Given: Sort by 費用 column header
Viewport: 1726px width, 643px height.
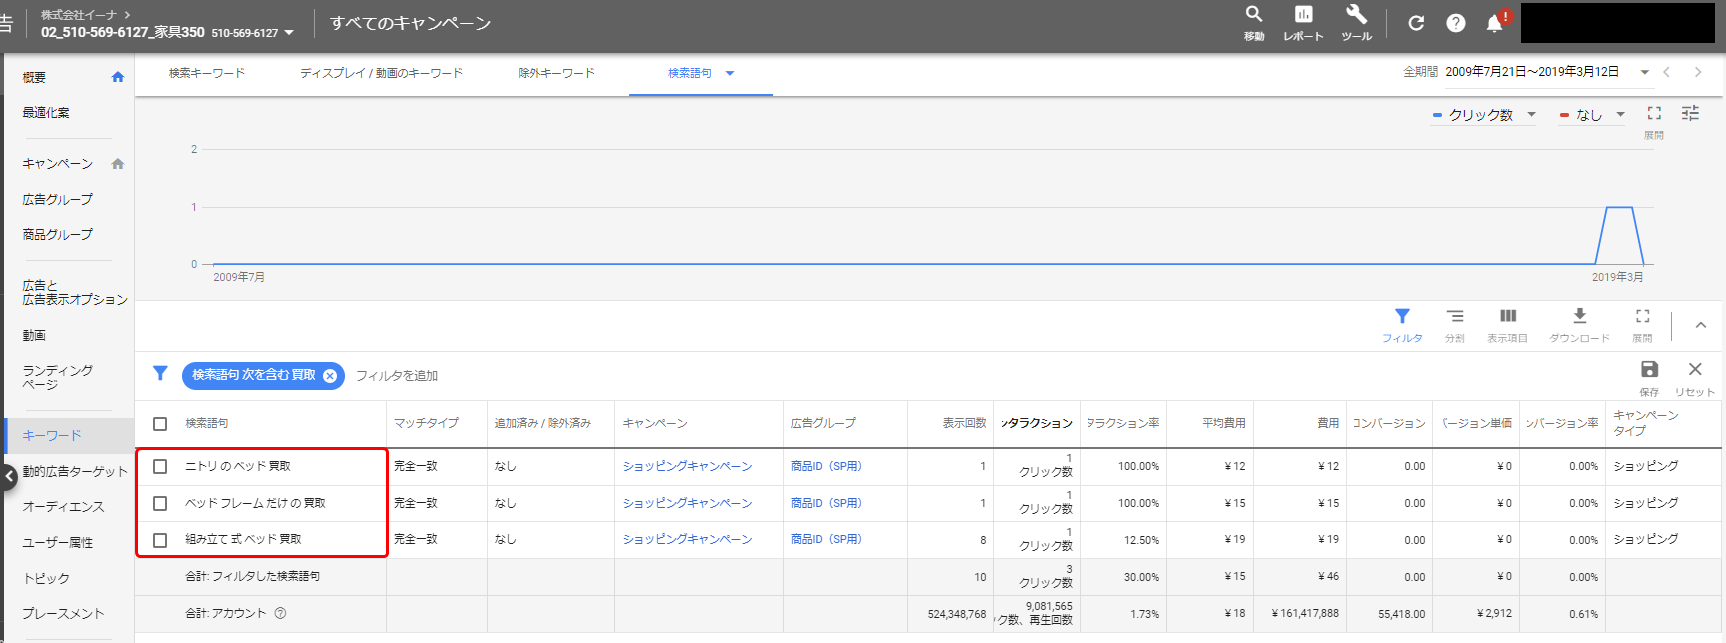Looking at the screenshot, I should click(1328, 423).
